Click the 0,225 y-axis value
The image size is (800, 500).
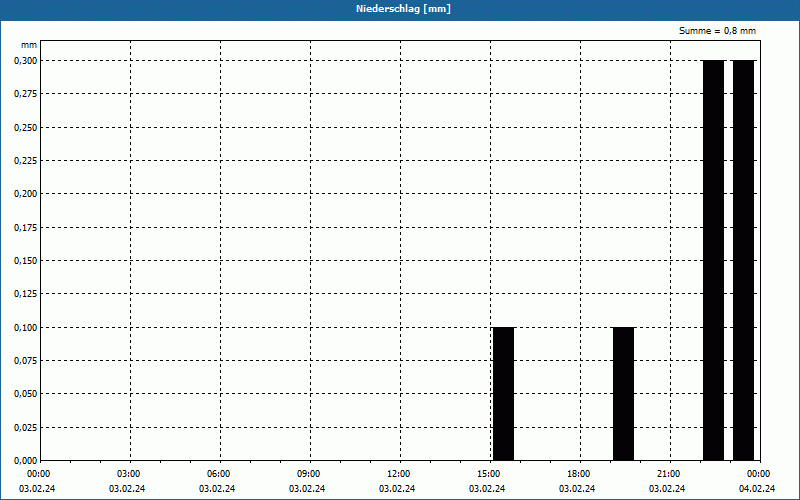tap(26, 161)
